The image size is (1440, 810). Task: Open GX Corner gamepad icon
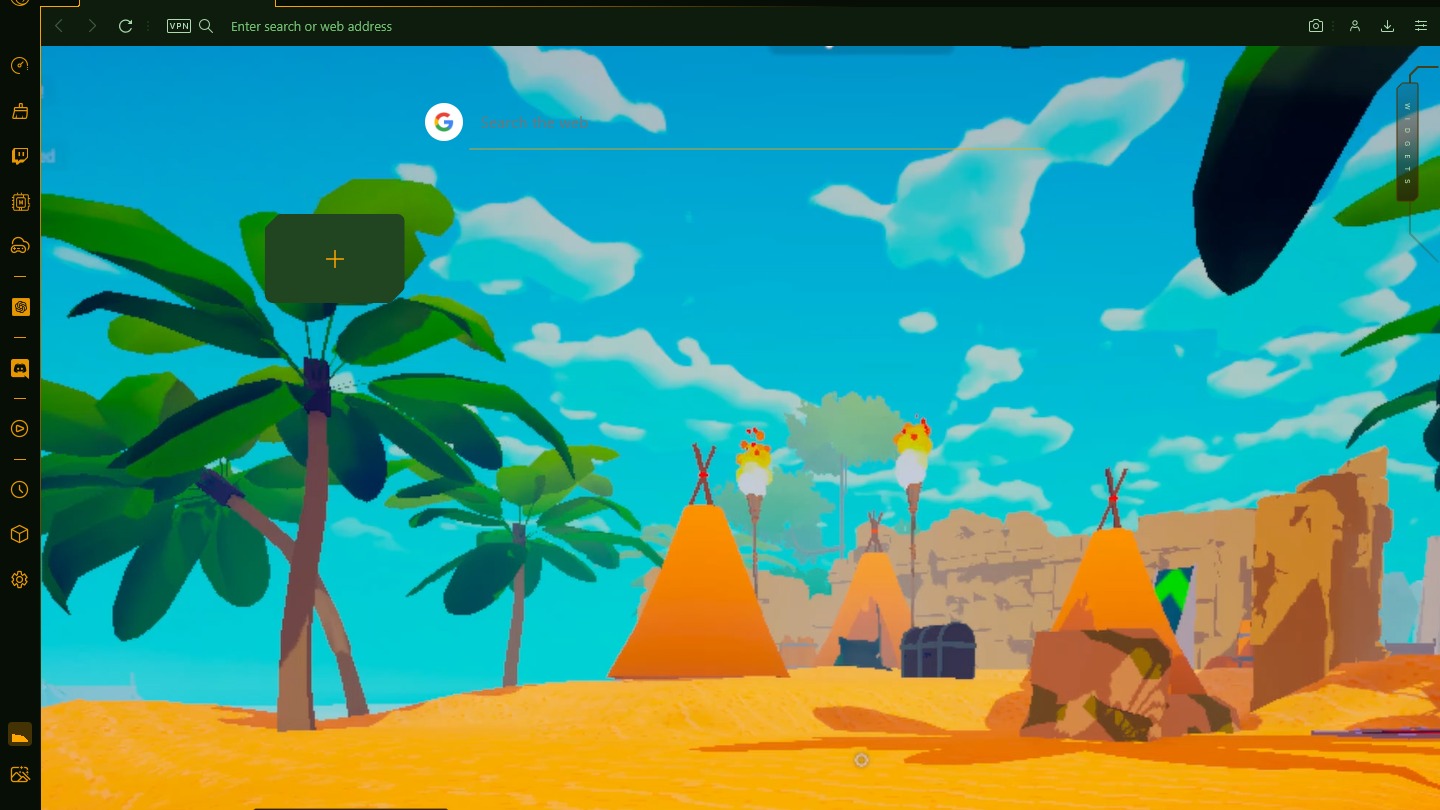[x=20, y=245]
